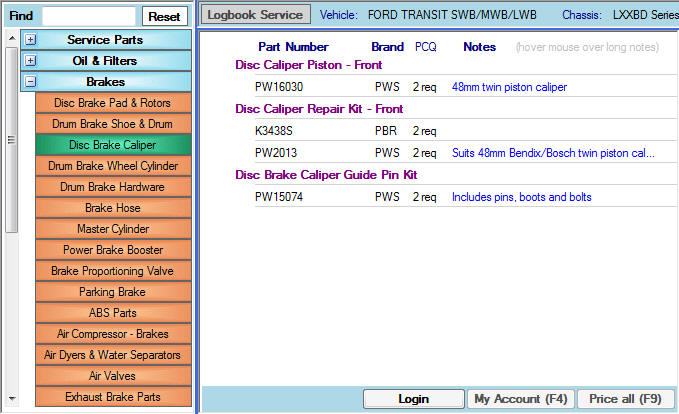Select the ABS Parts item
Image resolution: width=679 pixels, height=414 pixels.
(x=112, y=313)
